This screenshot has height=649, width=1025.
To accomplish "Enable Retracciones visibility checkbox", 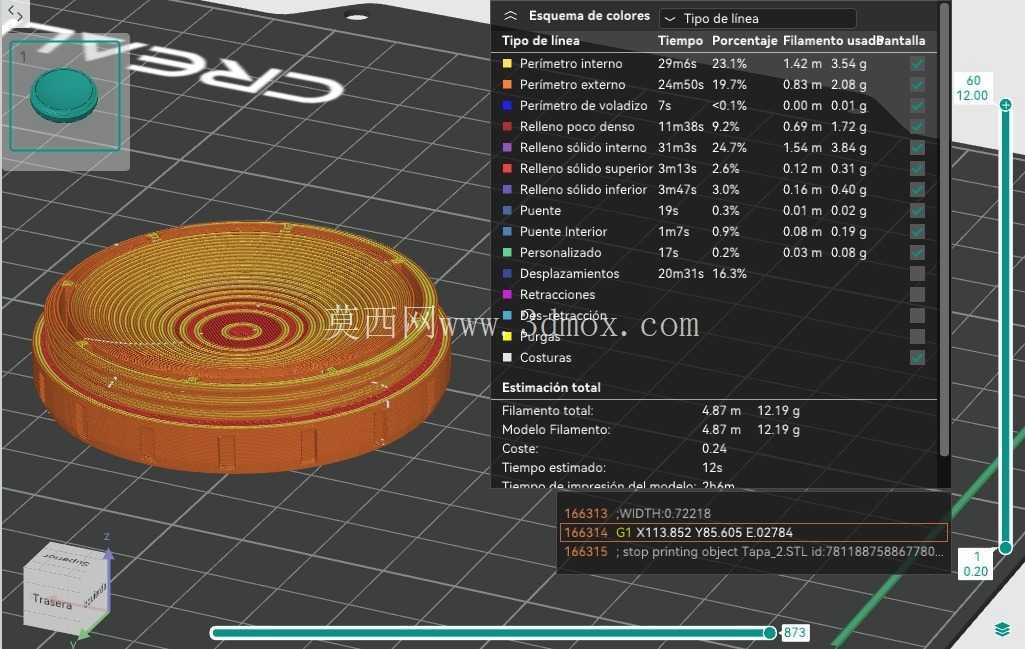I will click(917, 294).
